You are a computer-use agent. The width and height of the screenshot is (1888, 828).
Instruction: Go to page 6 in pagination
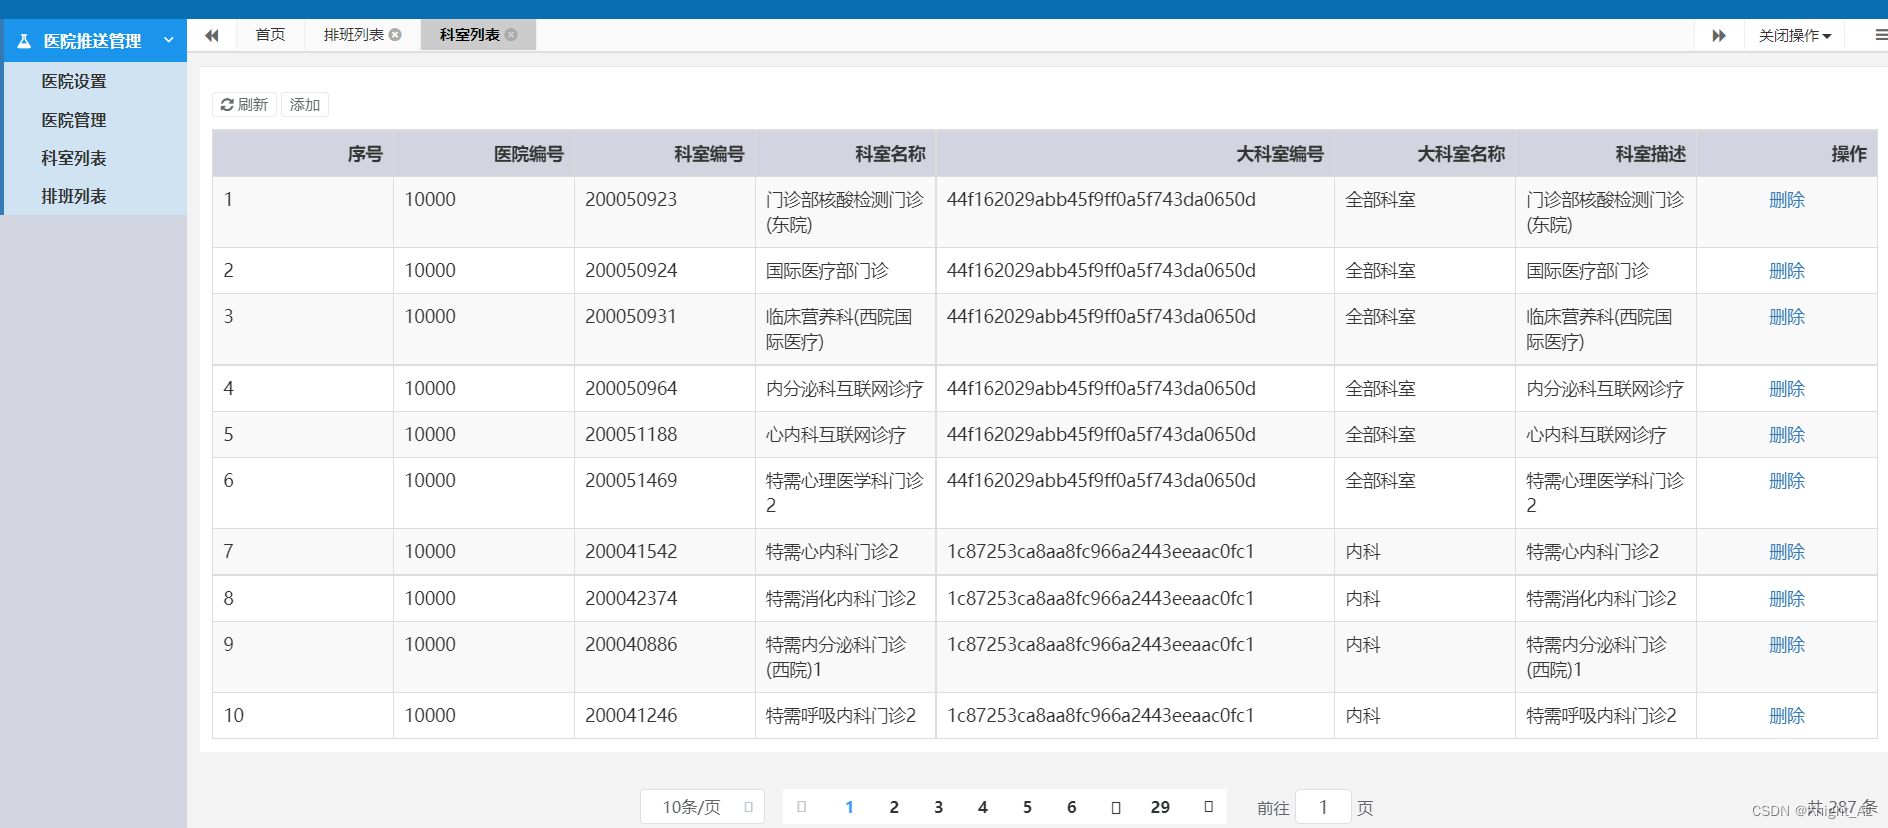pos(1071,807)
